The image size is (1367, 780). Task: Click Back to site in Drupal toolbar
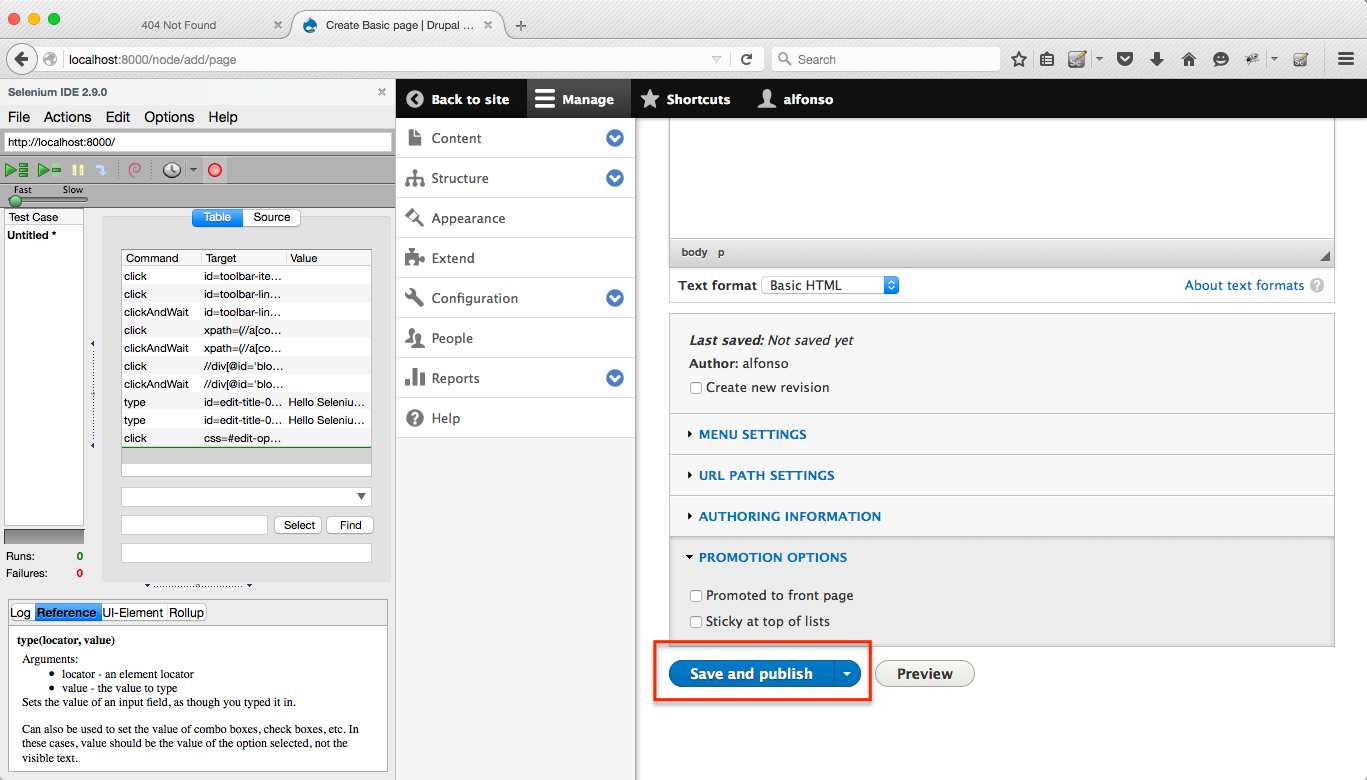coord(459,99)
